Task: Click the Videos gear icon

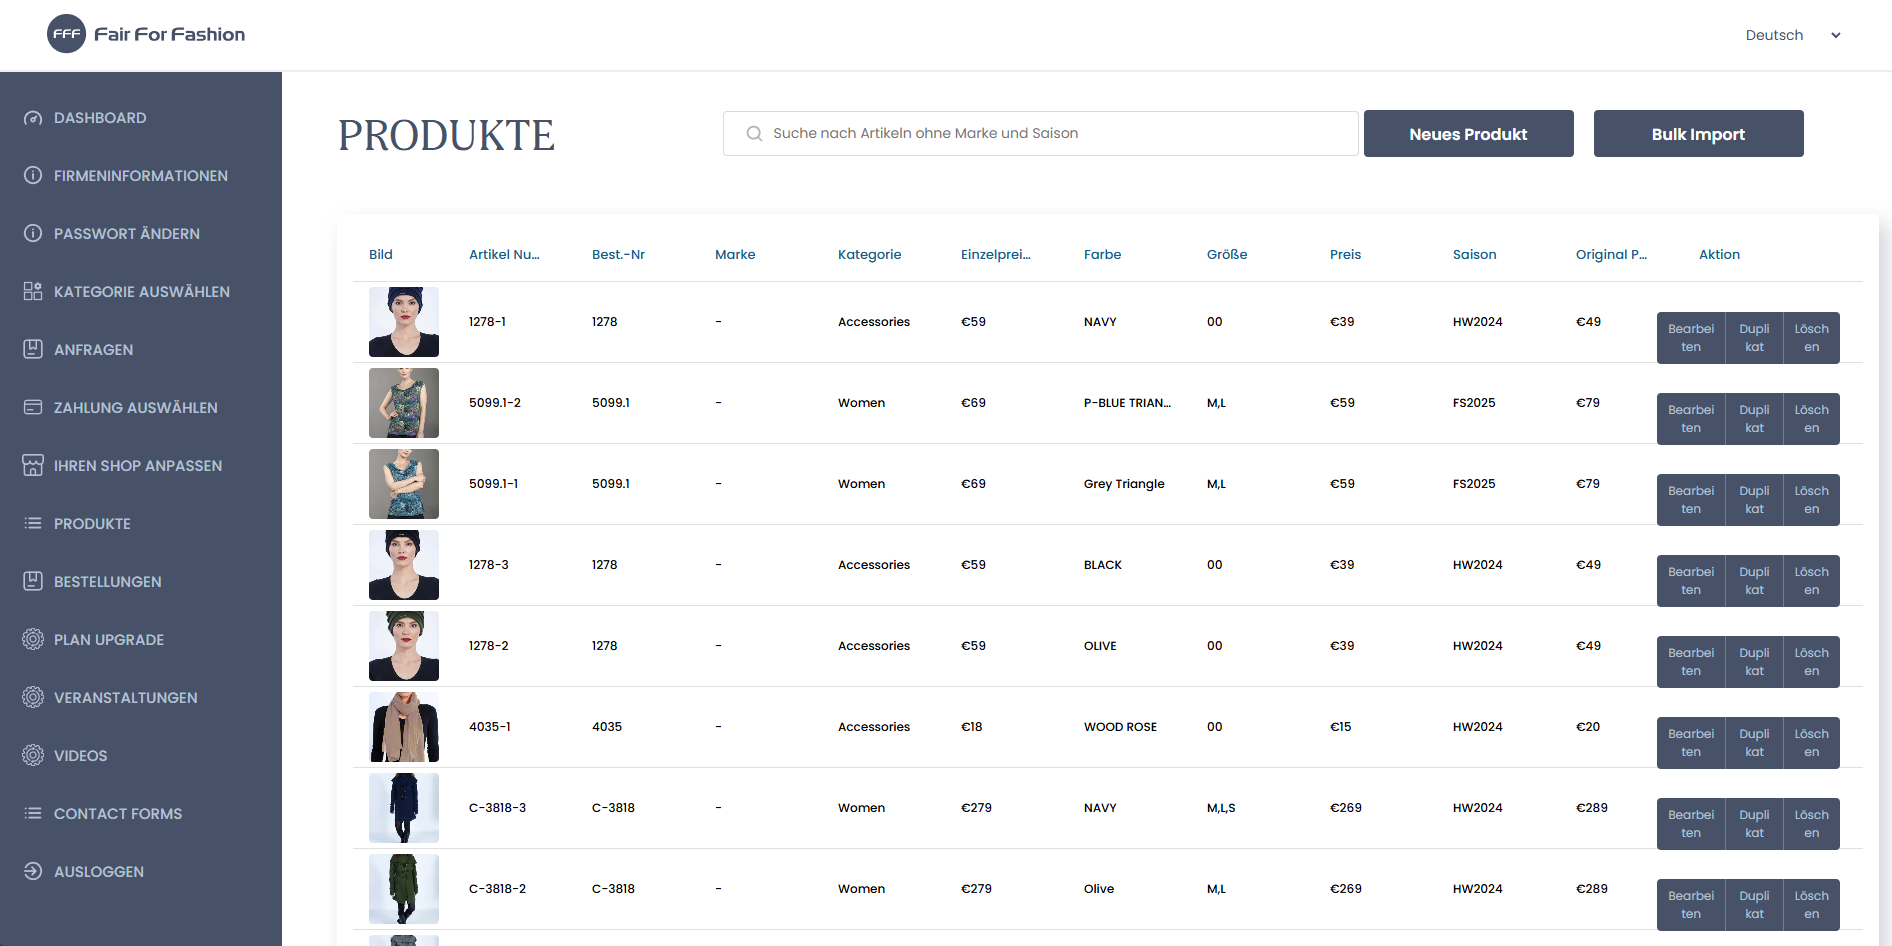Action: pyautogui.click(x=33, y=756)
